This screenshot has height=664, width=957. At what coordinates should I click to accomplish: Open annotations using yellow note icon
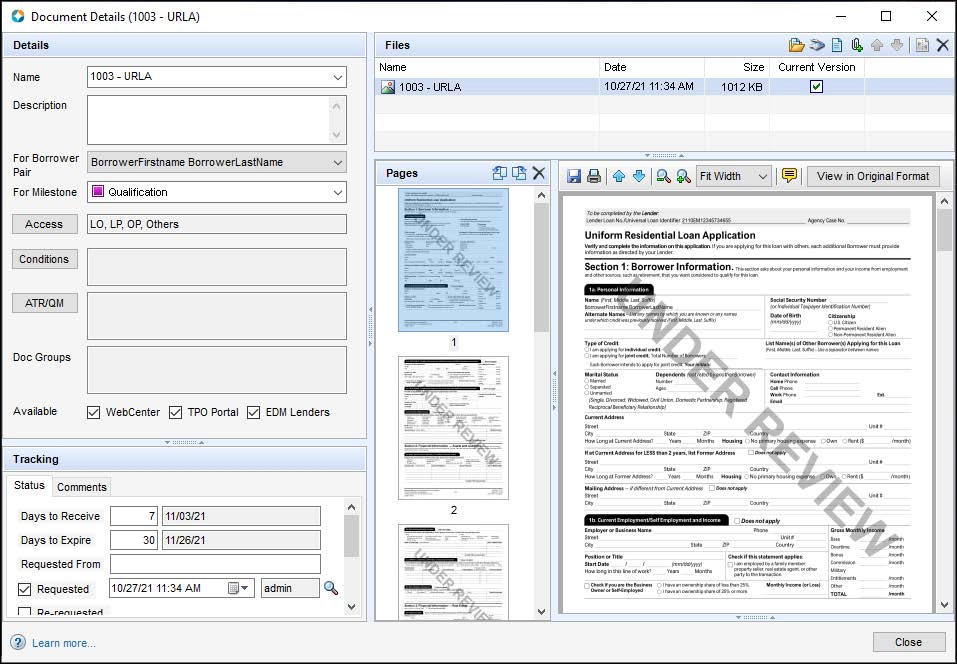coord(789,176)
